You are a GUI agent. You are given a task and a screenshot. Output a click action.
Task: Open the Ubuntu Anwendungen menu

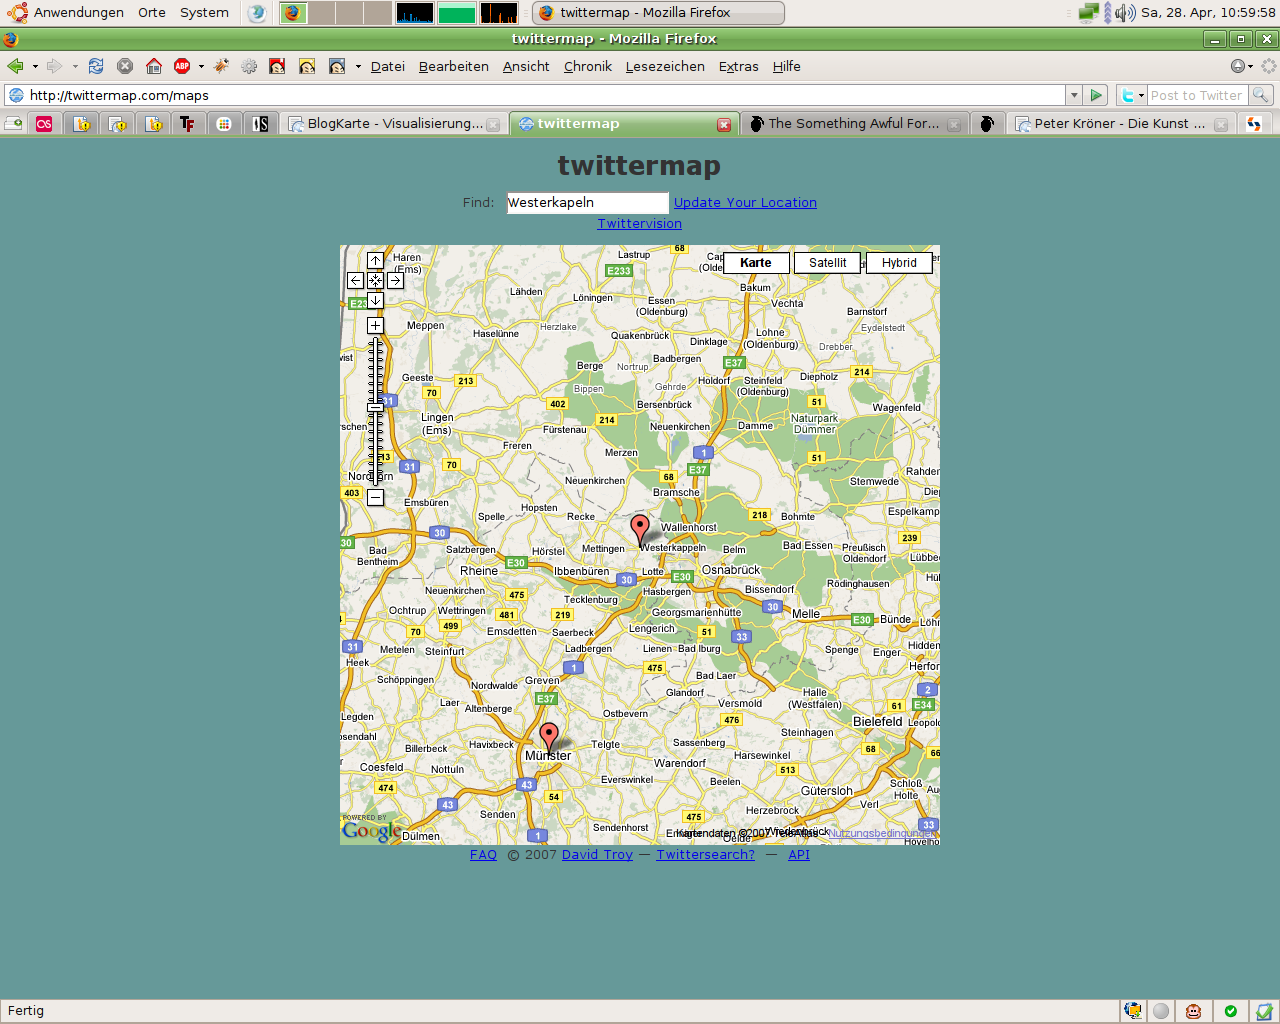click(x=67, y=12)
